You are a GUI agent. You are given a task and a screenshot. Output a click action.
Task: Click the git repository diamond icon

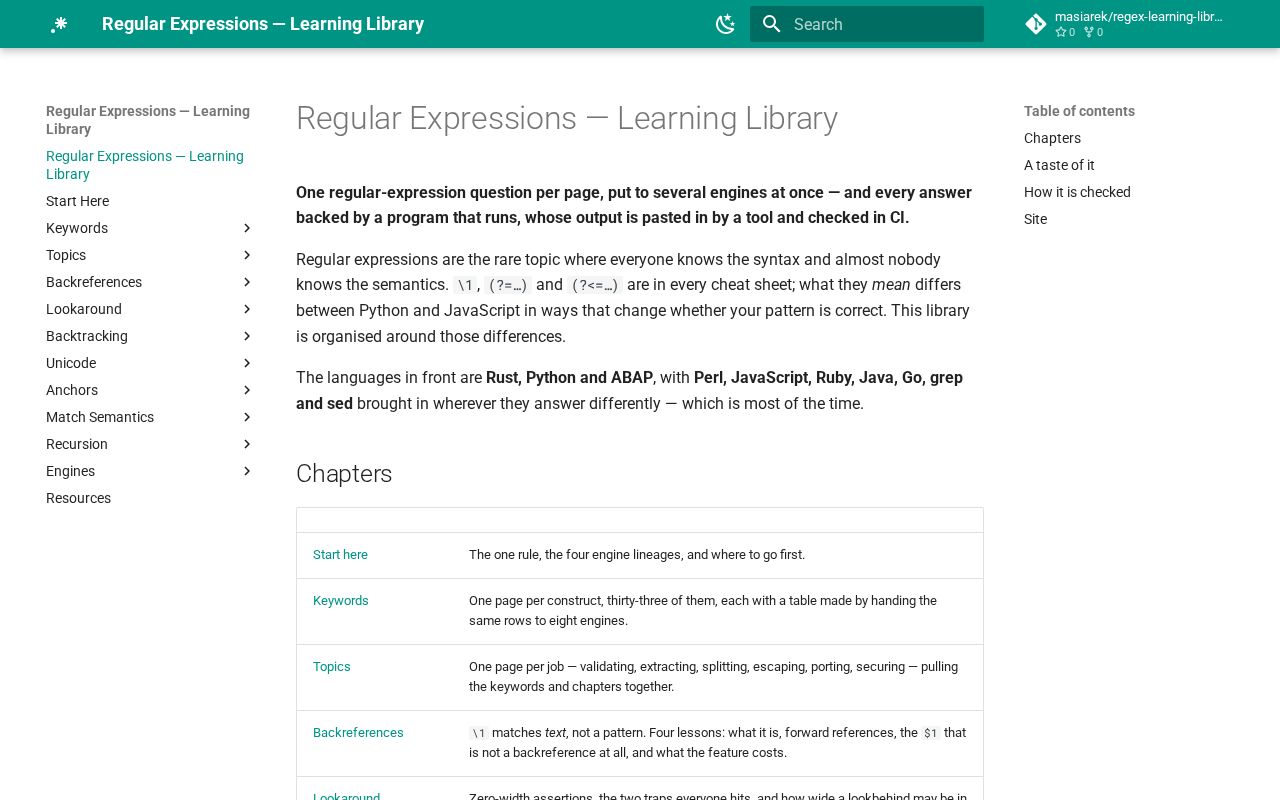(1036, 24)
